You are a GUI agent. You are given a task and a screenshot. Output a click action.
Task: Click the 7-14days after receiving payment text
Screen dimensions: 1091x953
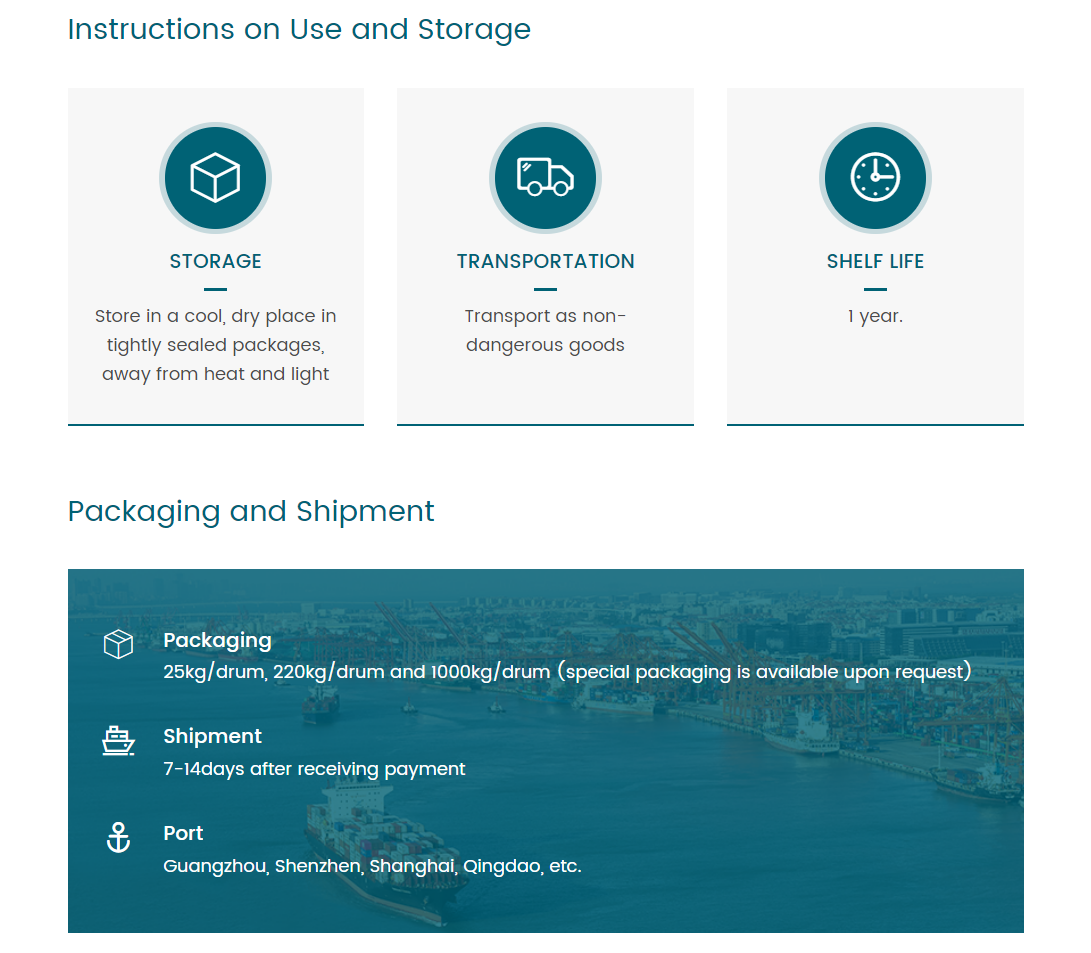click(x=314, y=769)
